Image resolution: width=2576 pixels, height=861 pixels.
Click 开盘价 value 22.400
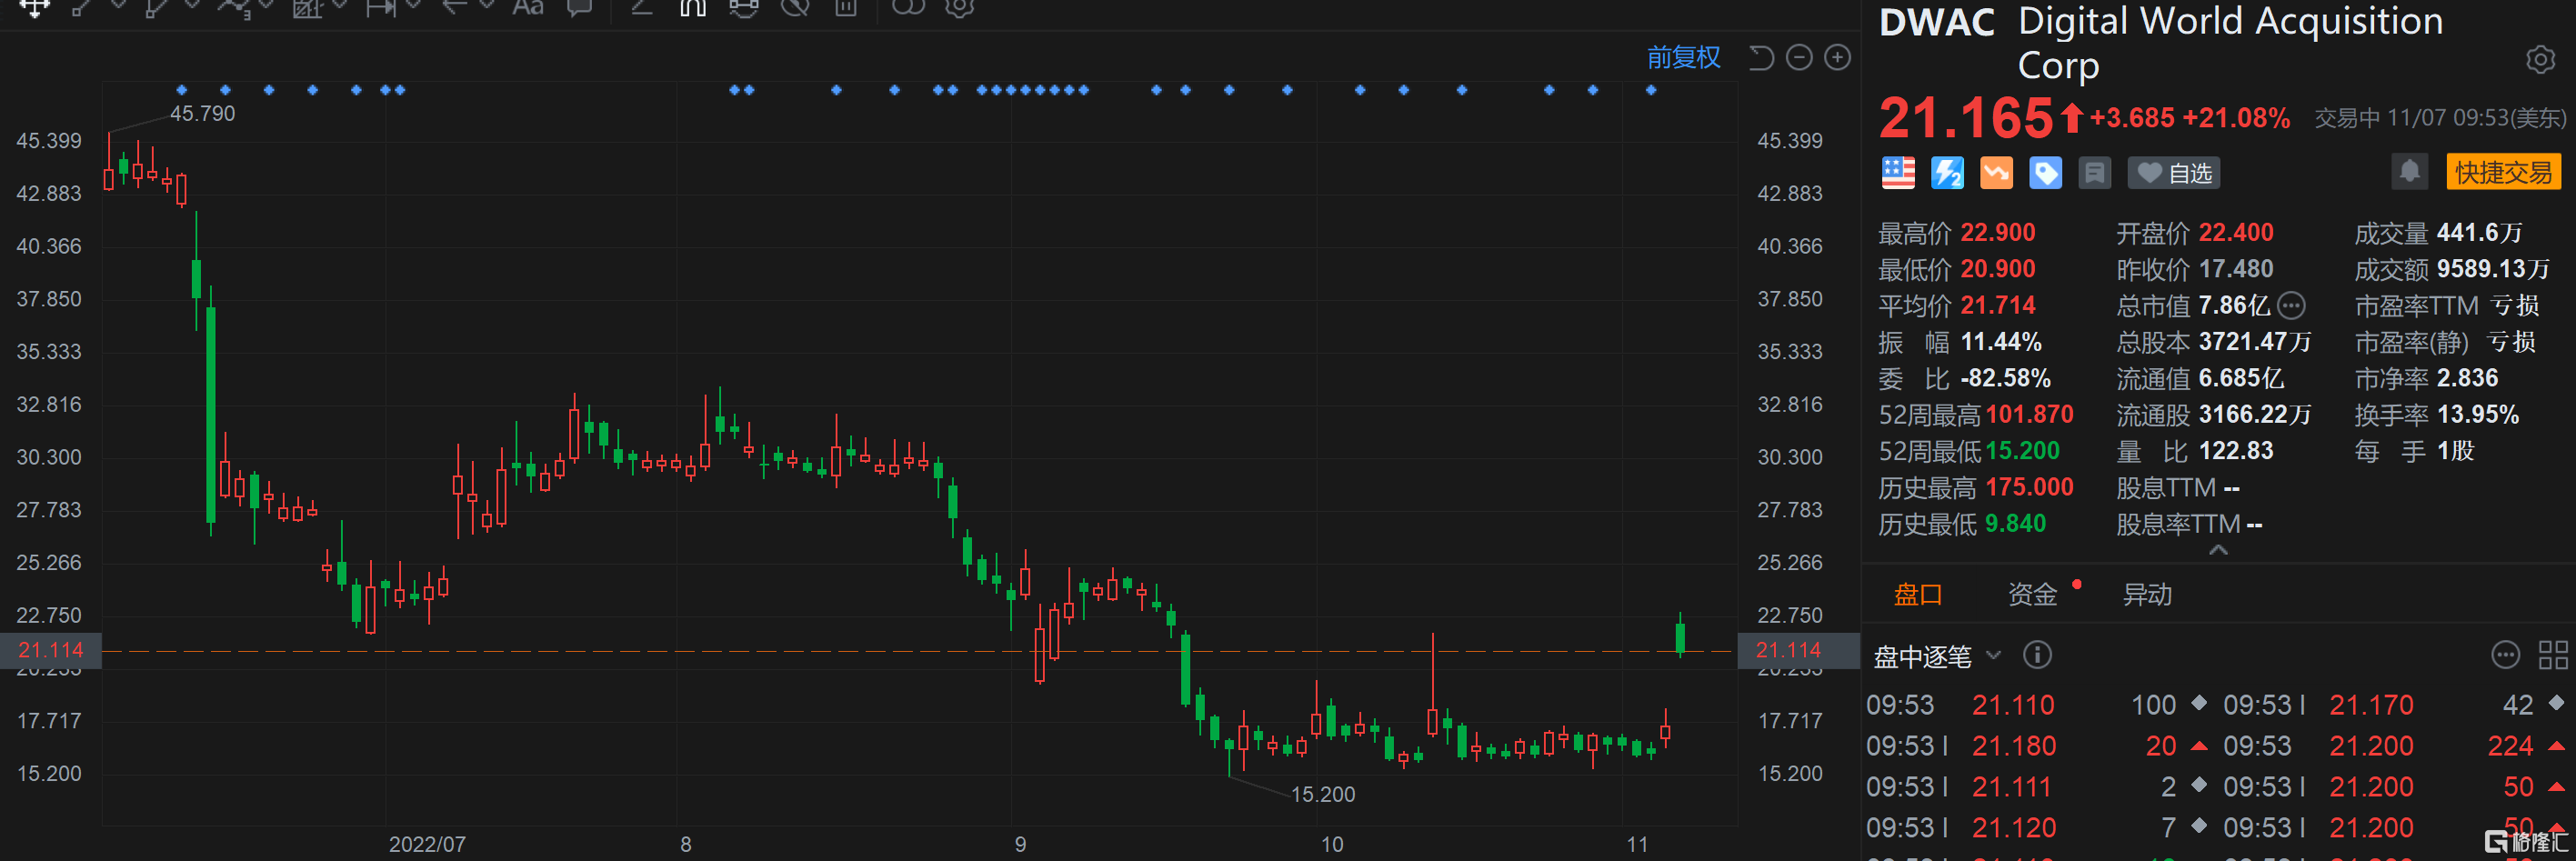click(x=2236, y=233)
